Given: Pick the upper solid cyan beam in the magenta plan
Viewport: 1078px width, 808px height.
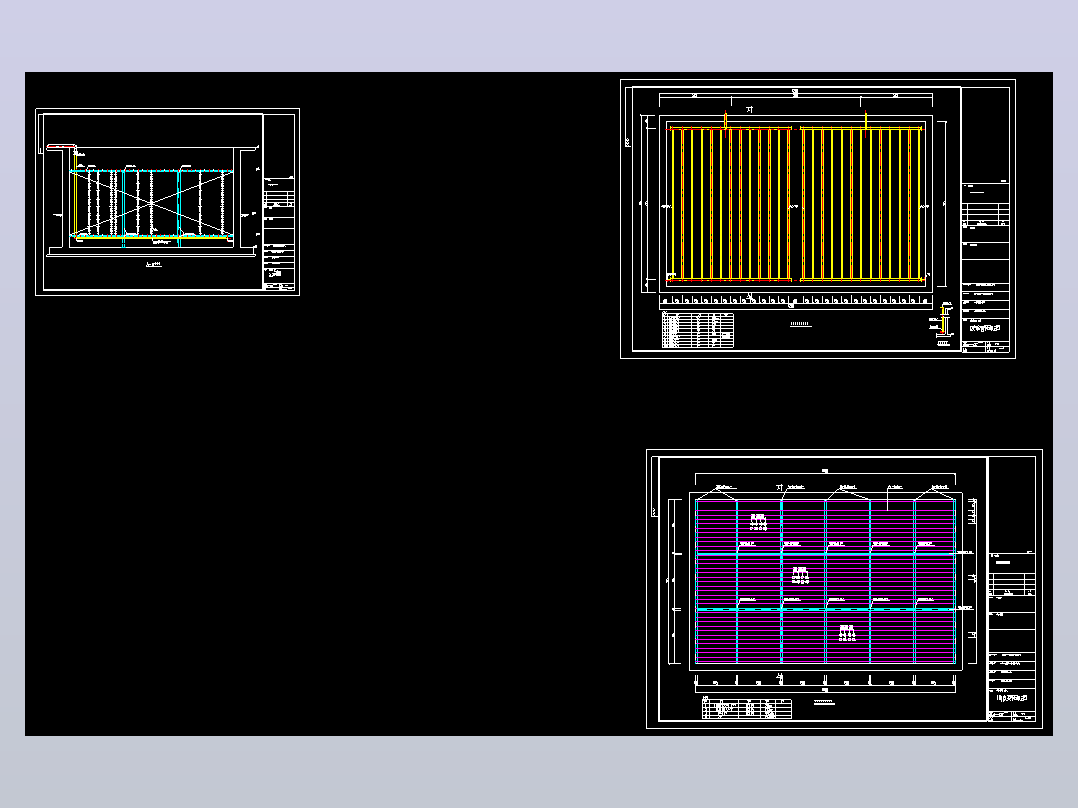Looking at the screenshot, I should pos(826,553).
